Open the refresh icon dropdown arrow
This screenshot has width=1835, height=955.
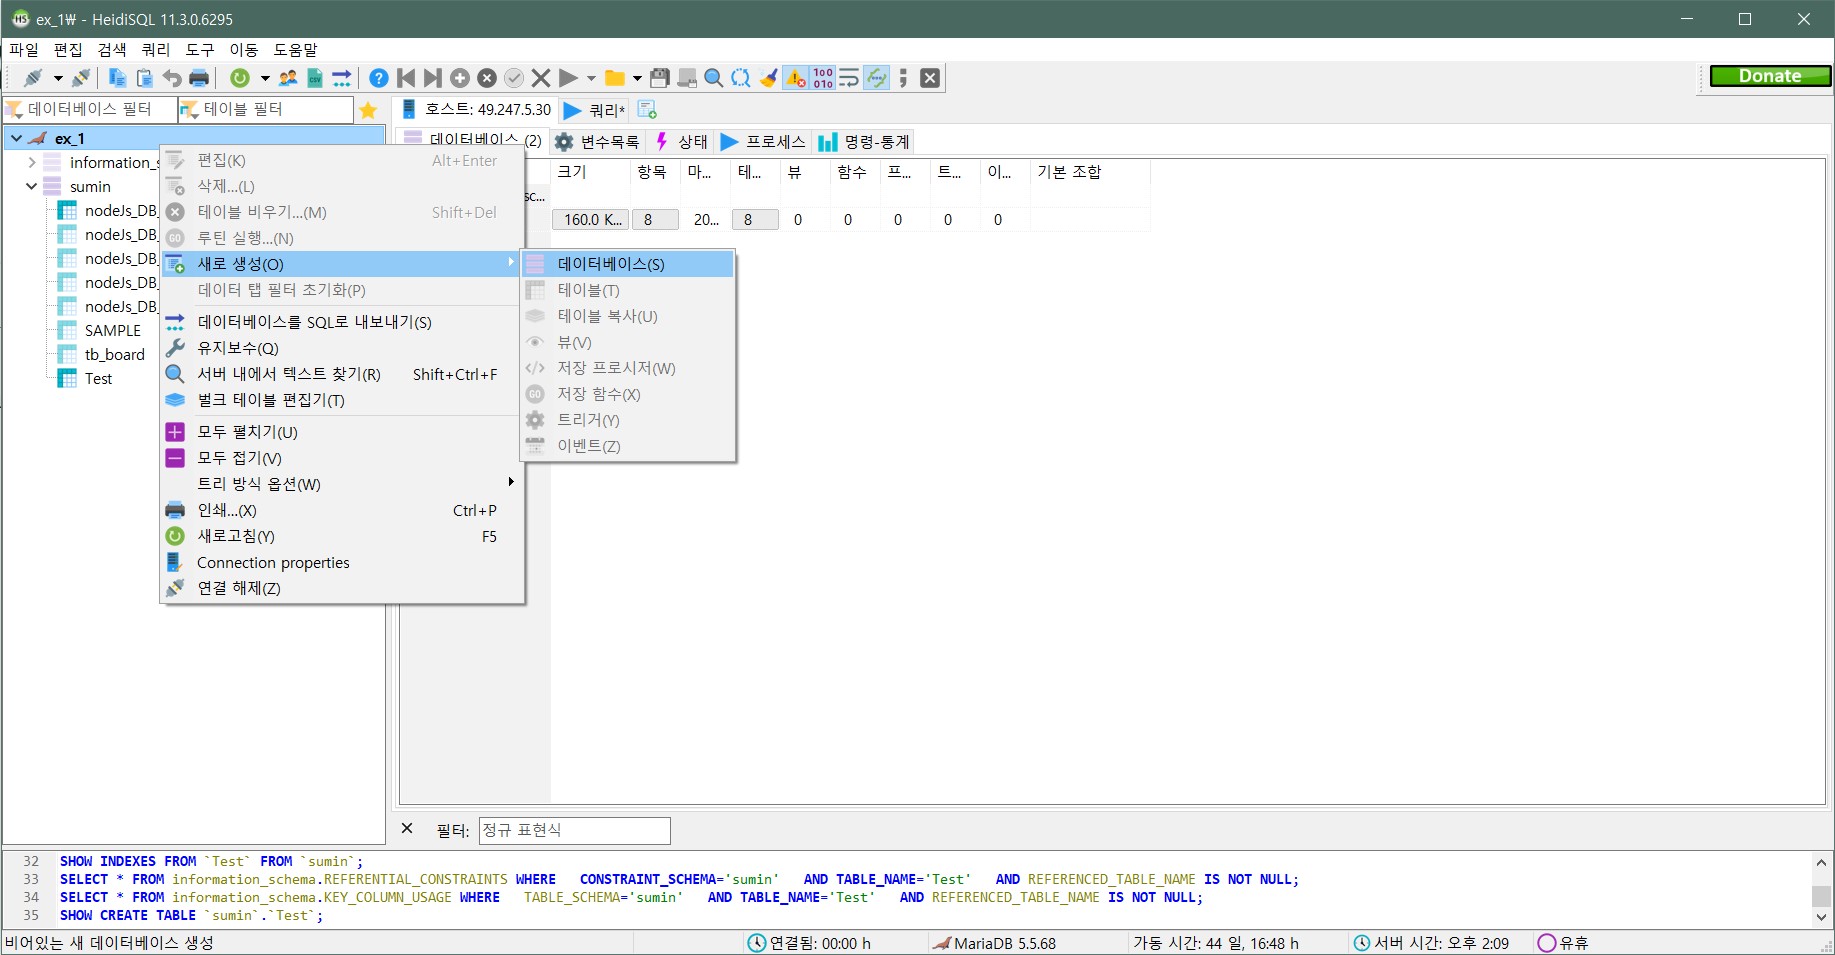point(265,78)
